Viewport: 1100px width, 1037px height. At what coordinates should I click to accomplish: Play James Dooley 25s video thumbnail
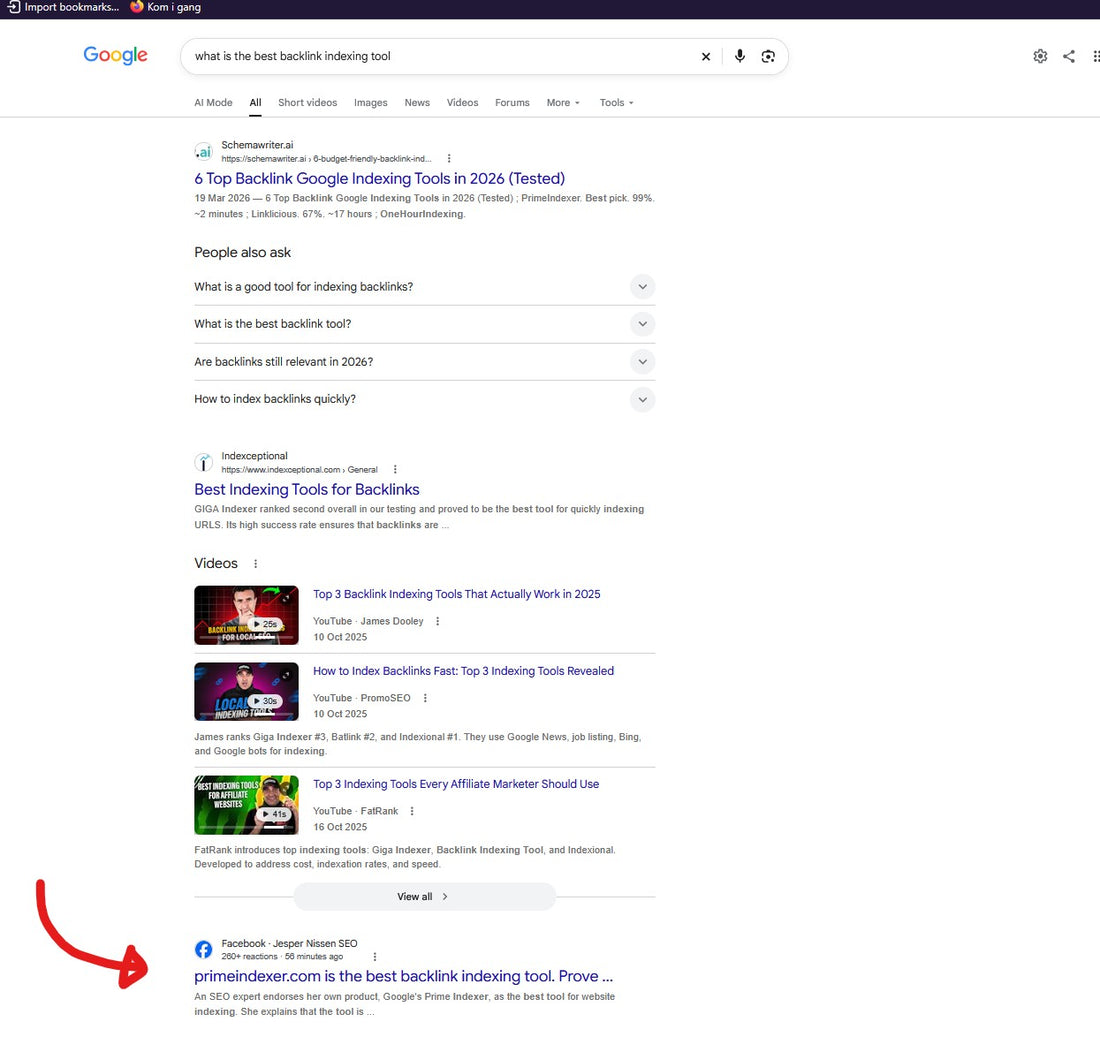246,615
